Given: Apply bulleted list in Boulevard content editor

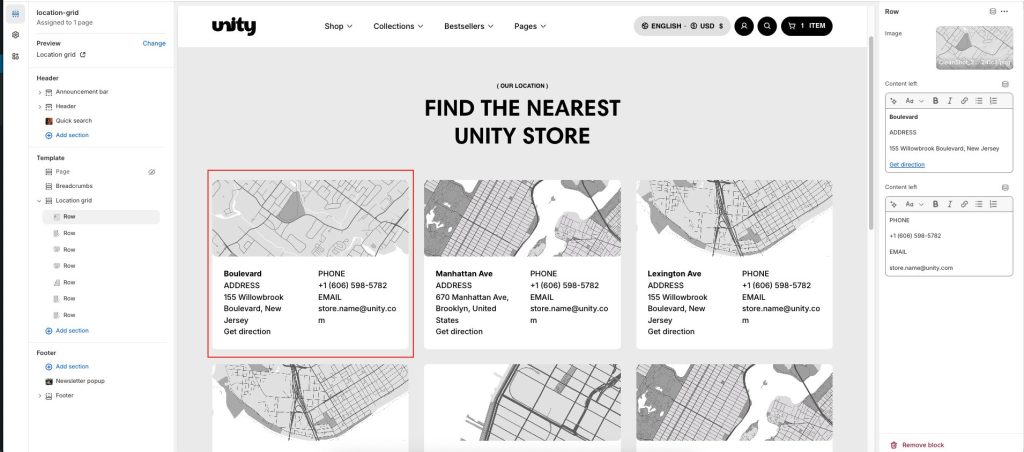Looking at the screenshot, I should pyautogui.click(x=978, y=101).
